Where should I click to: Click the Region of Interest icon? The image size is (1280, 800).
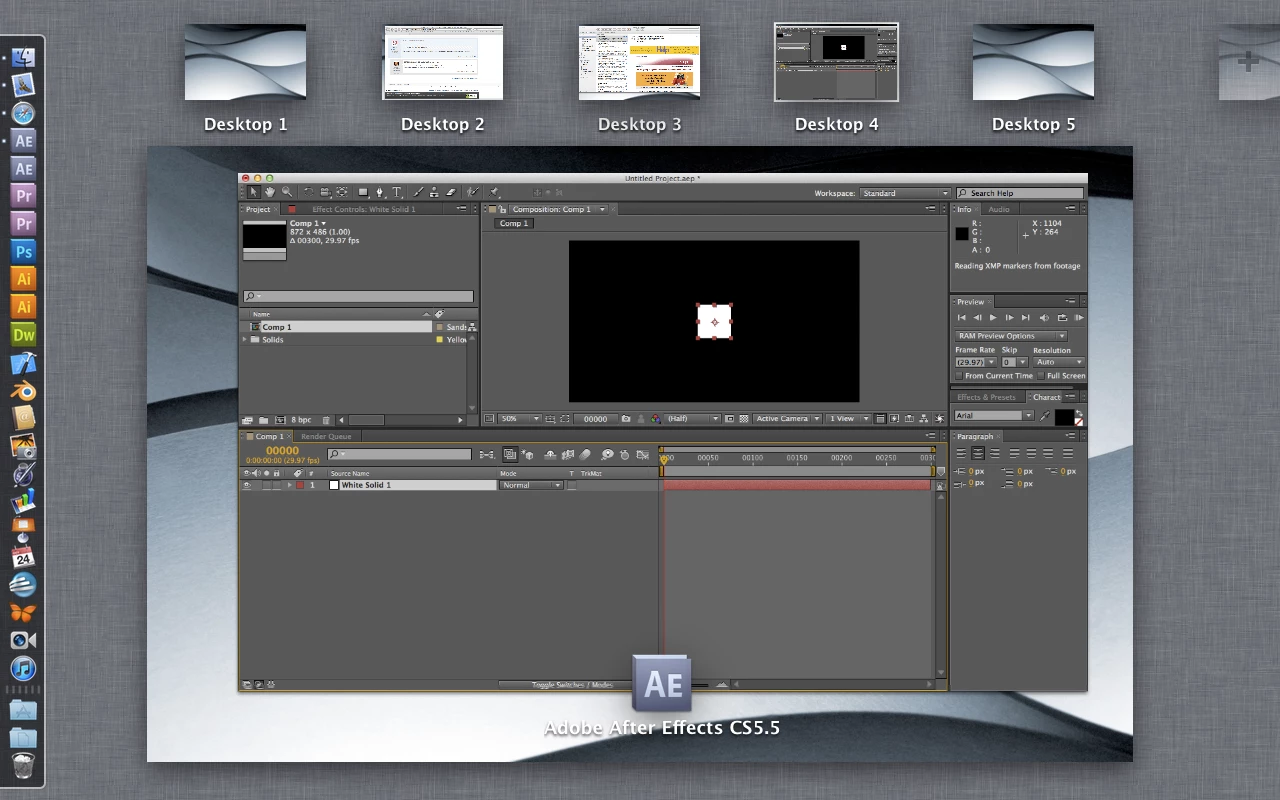(730, 419)
